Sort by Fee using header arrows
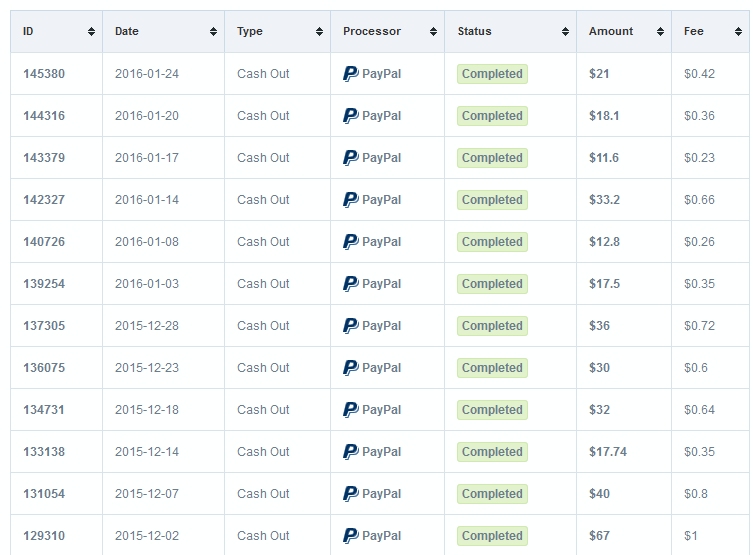 tap(738, 32)
